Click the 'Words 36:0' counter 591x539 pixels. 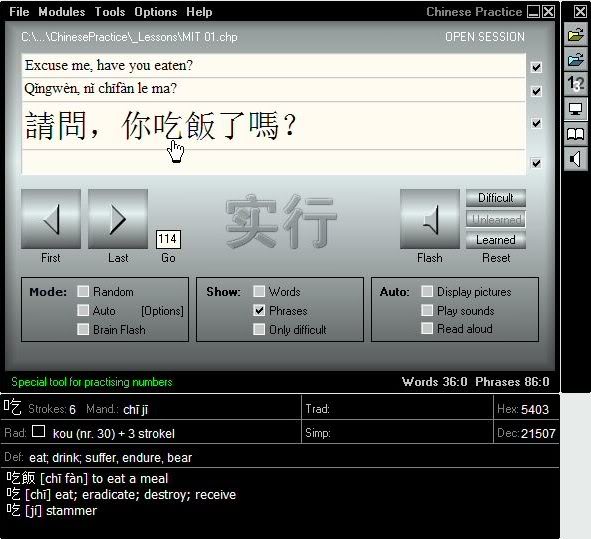(x=434, y=382)
